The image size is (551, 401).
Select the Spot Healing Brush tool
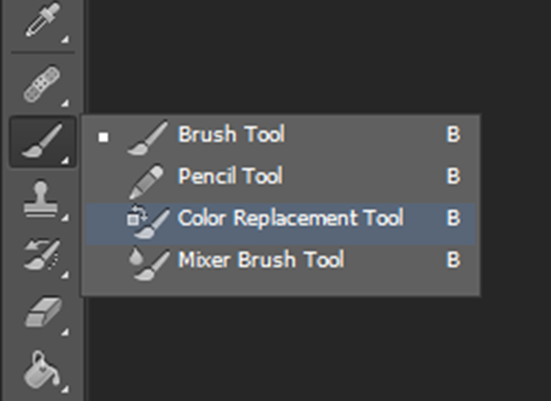click(42, 84)
